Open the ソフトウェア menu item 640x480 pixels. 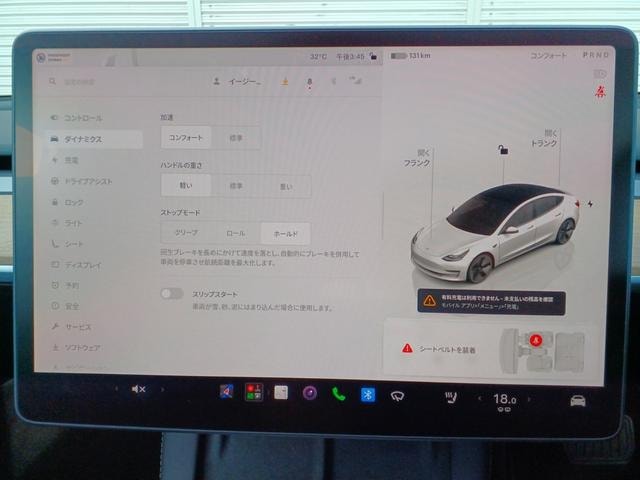coord(77,348)
